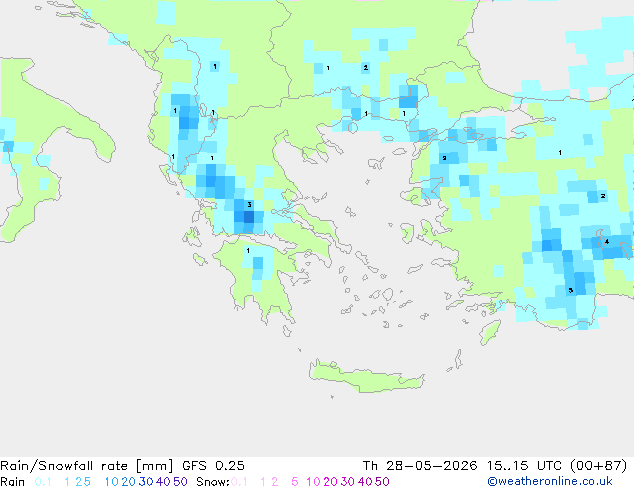Click the "(00+87)" forecast offset text
The height and width of the screenshot is (490, 634).
pyautogui.click(x=598, y=466)
